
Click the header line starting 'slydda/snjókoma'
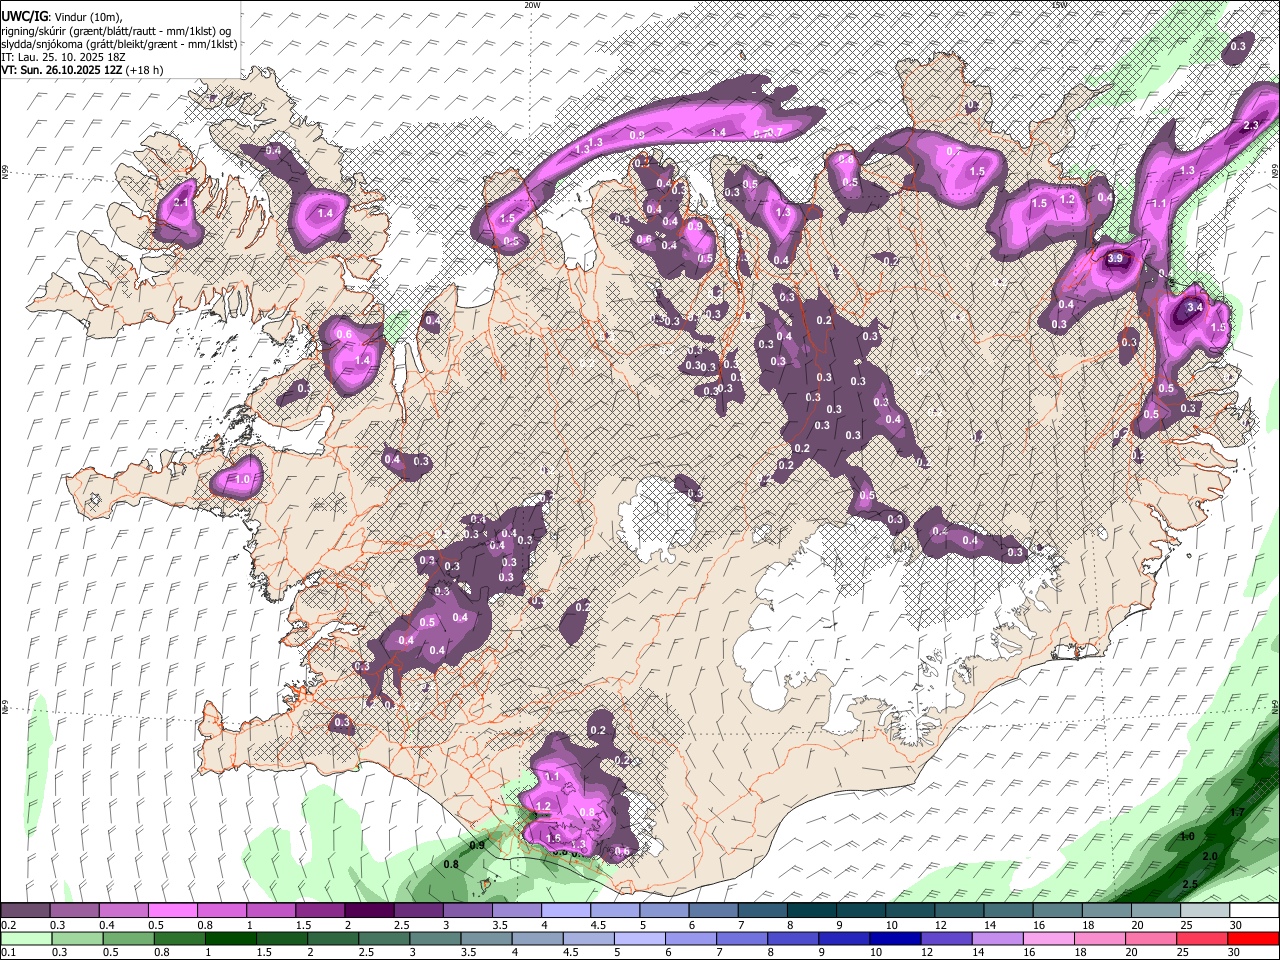(x=119, y=44)
